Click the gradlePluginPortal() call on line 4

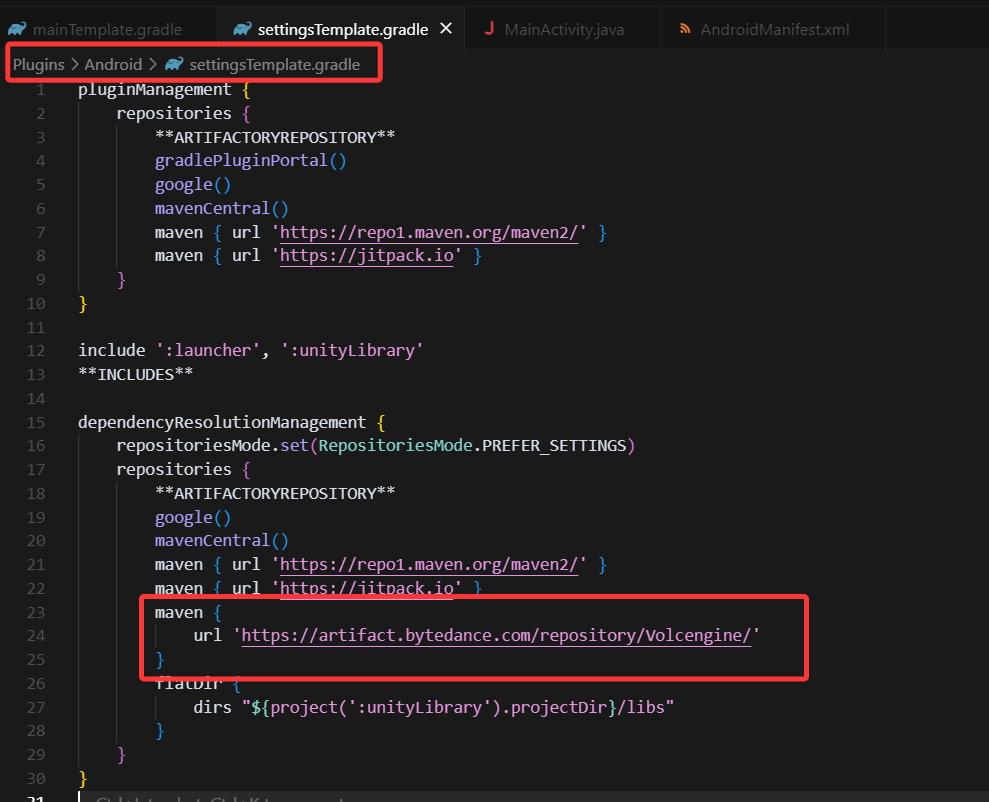pyautogui.click(x=250, y=161)
